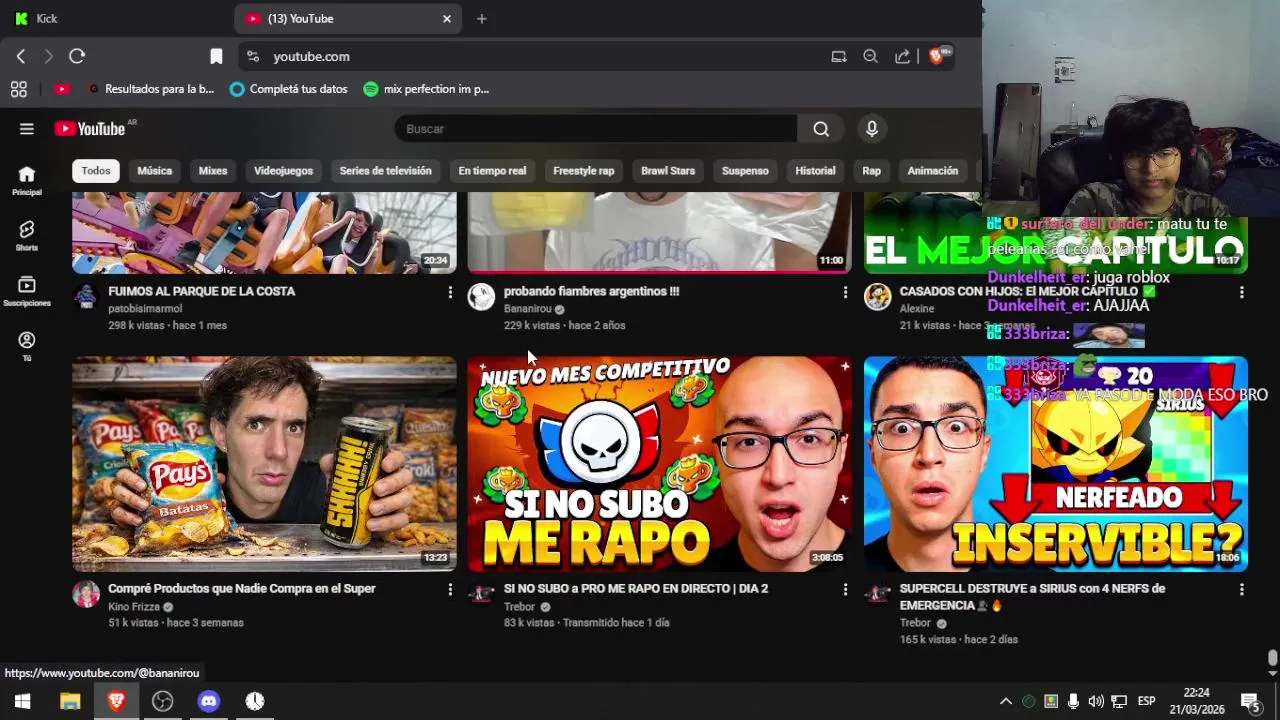Play the NERFEADO INSERVIBLE thumbnail video

1056,464
